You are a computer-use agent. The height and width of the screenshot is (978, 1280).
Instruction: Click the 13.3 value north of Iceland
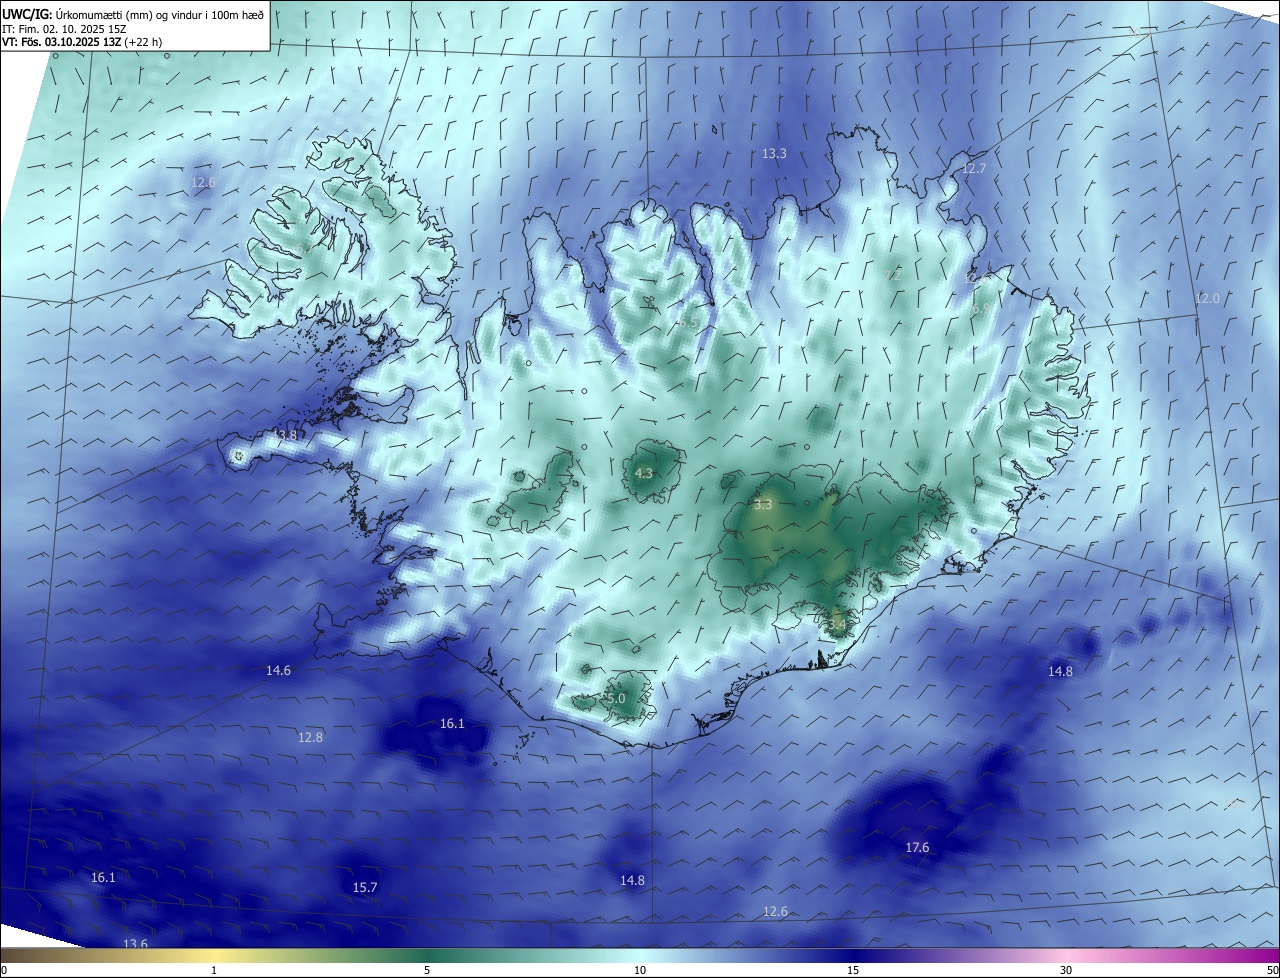[x=774, y=154]
